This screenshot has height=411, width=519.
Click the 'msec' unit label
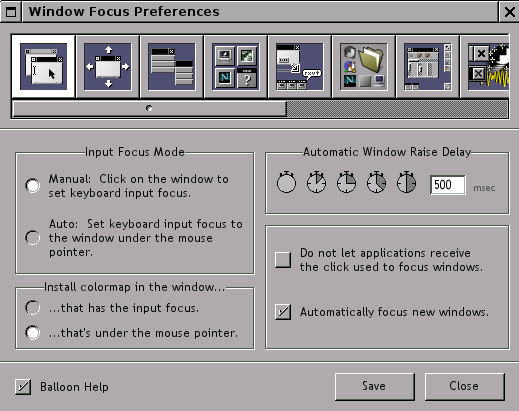pyautogui.click(x=484, y=188)
